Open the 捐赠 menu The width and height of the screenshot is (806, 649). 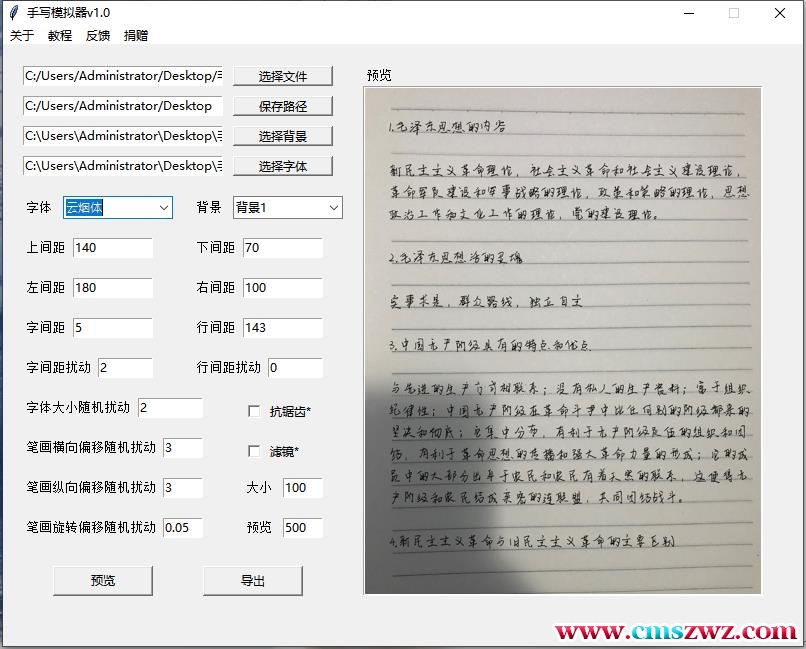[136, 35]
